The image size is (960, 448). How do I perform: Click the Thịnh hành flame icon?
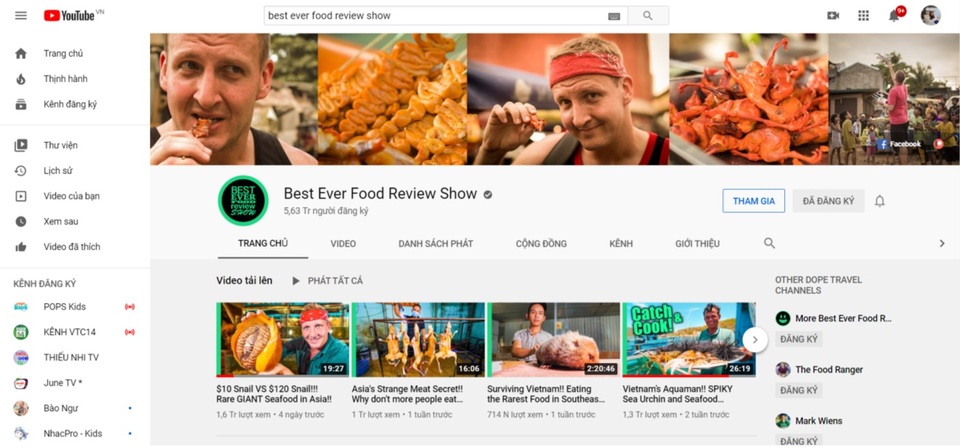[x=21, y=79]
